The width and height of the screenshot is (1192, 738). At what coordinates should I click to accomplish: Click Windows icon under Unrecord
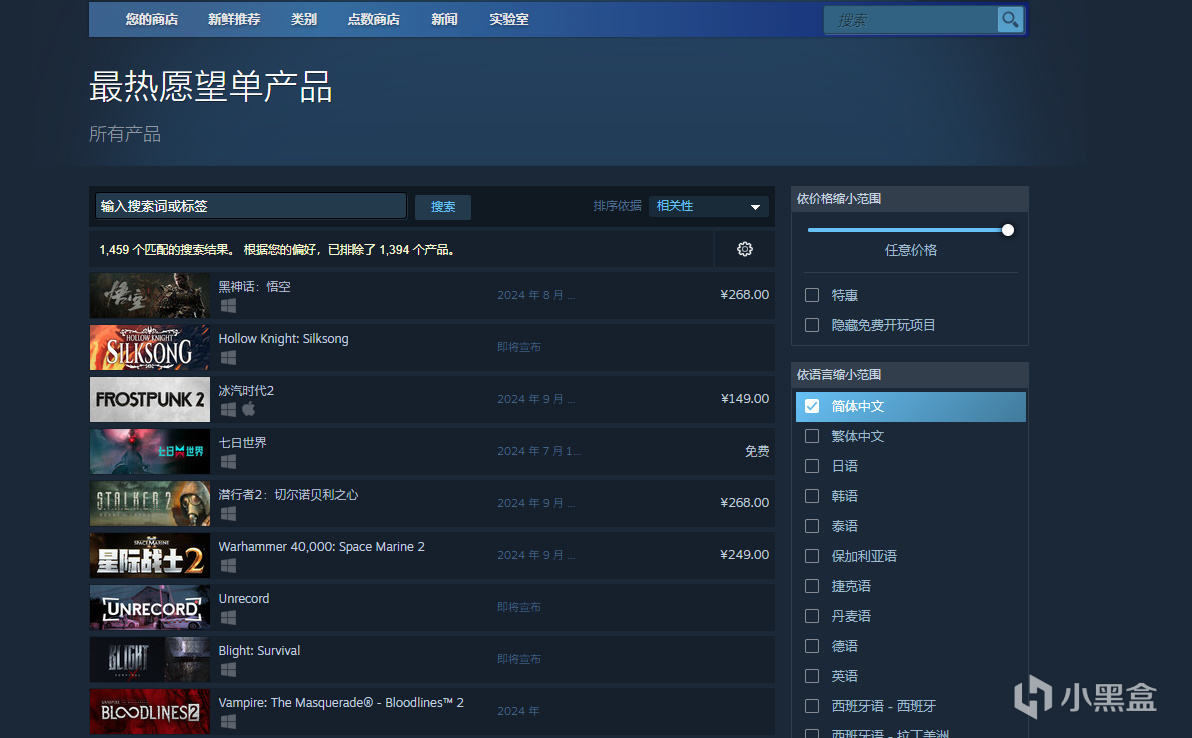[228, 618]
